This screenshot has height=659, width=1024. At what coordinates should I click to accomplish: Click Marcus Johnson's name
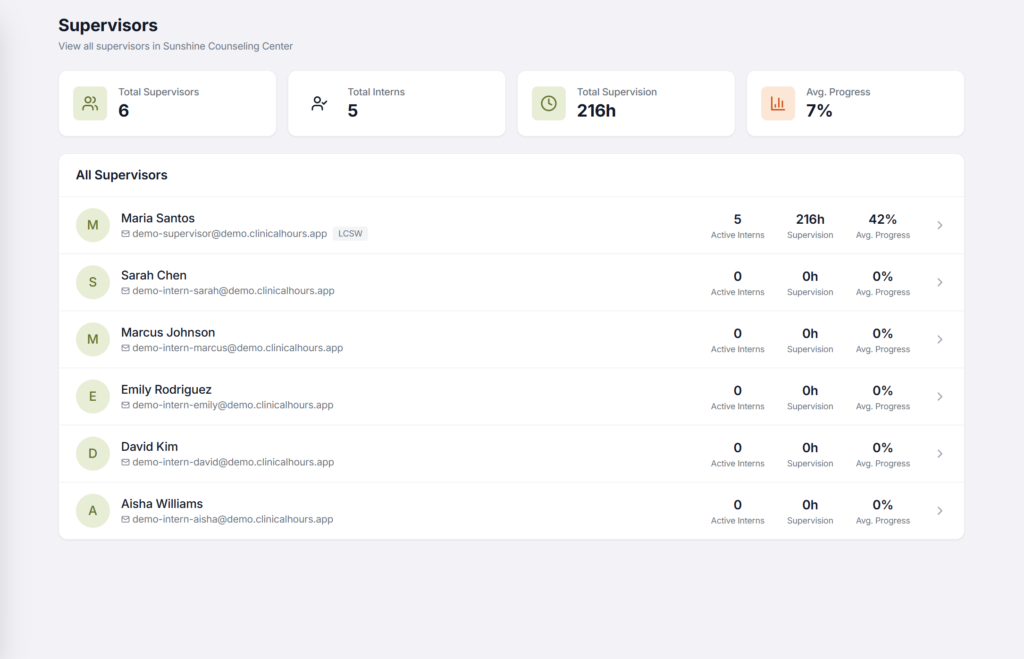tap(167, 332)
